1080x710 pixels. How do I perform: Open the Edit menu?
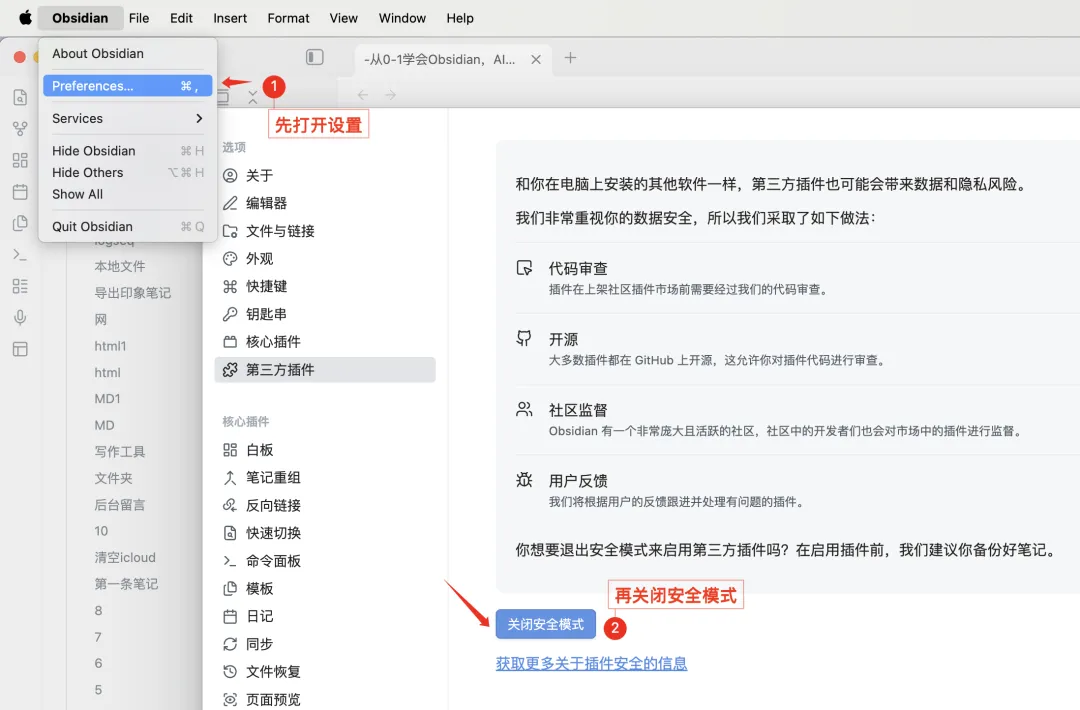[x=181, y=18]
